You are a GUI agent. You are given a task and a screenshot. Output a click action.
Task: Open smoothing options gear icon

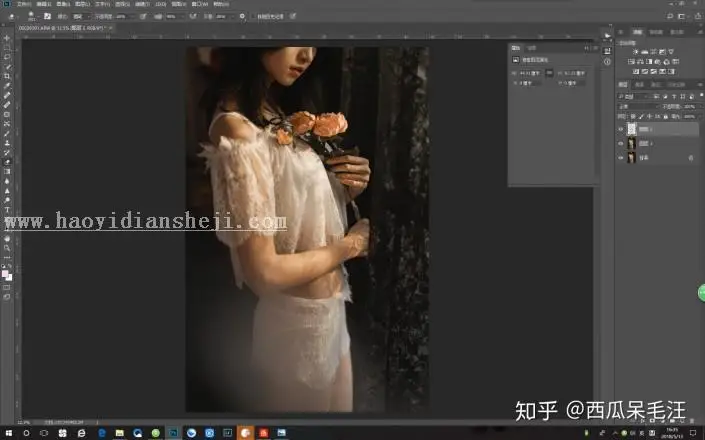242,16
